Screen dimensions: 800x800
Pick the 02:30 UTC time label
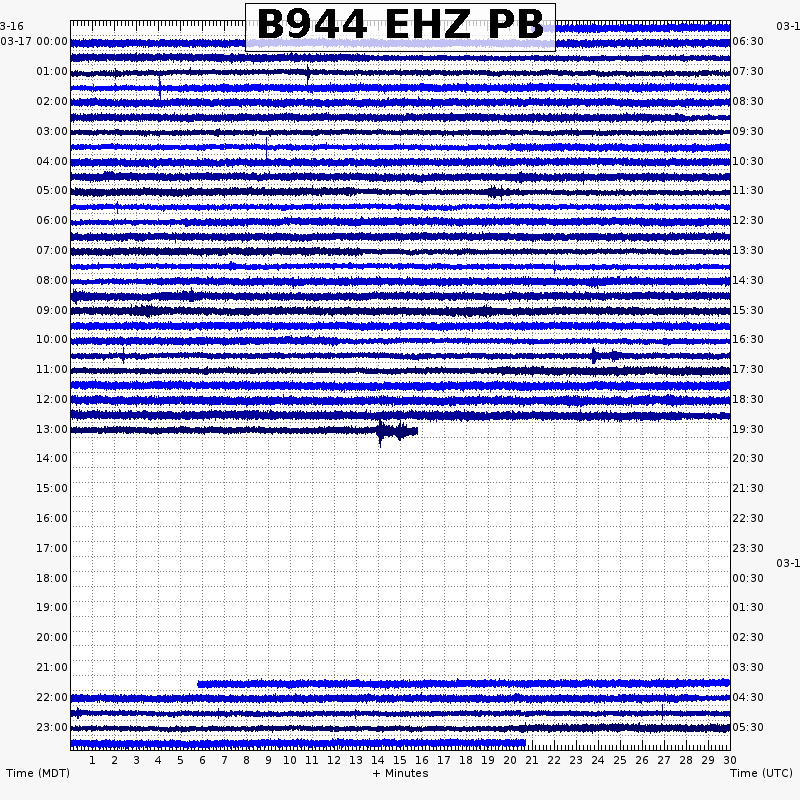[748, 638]
